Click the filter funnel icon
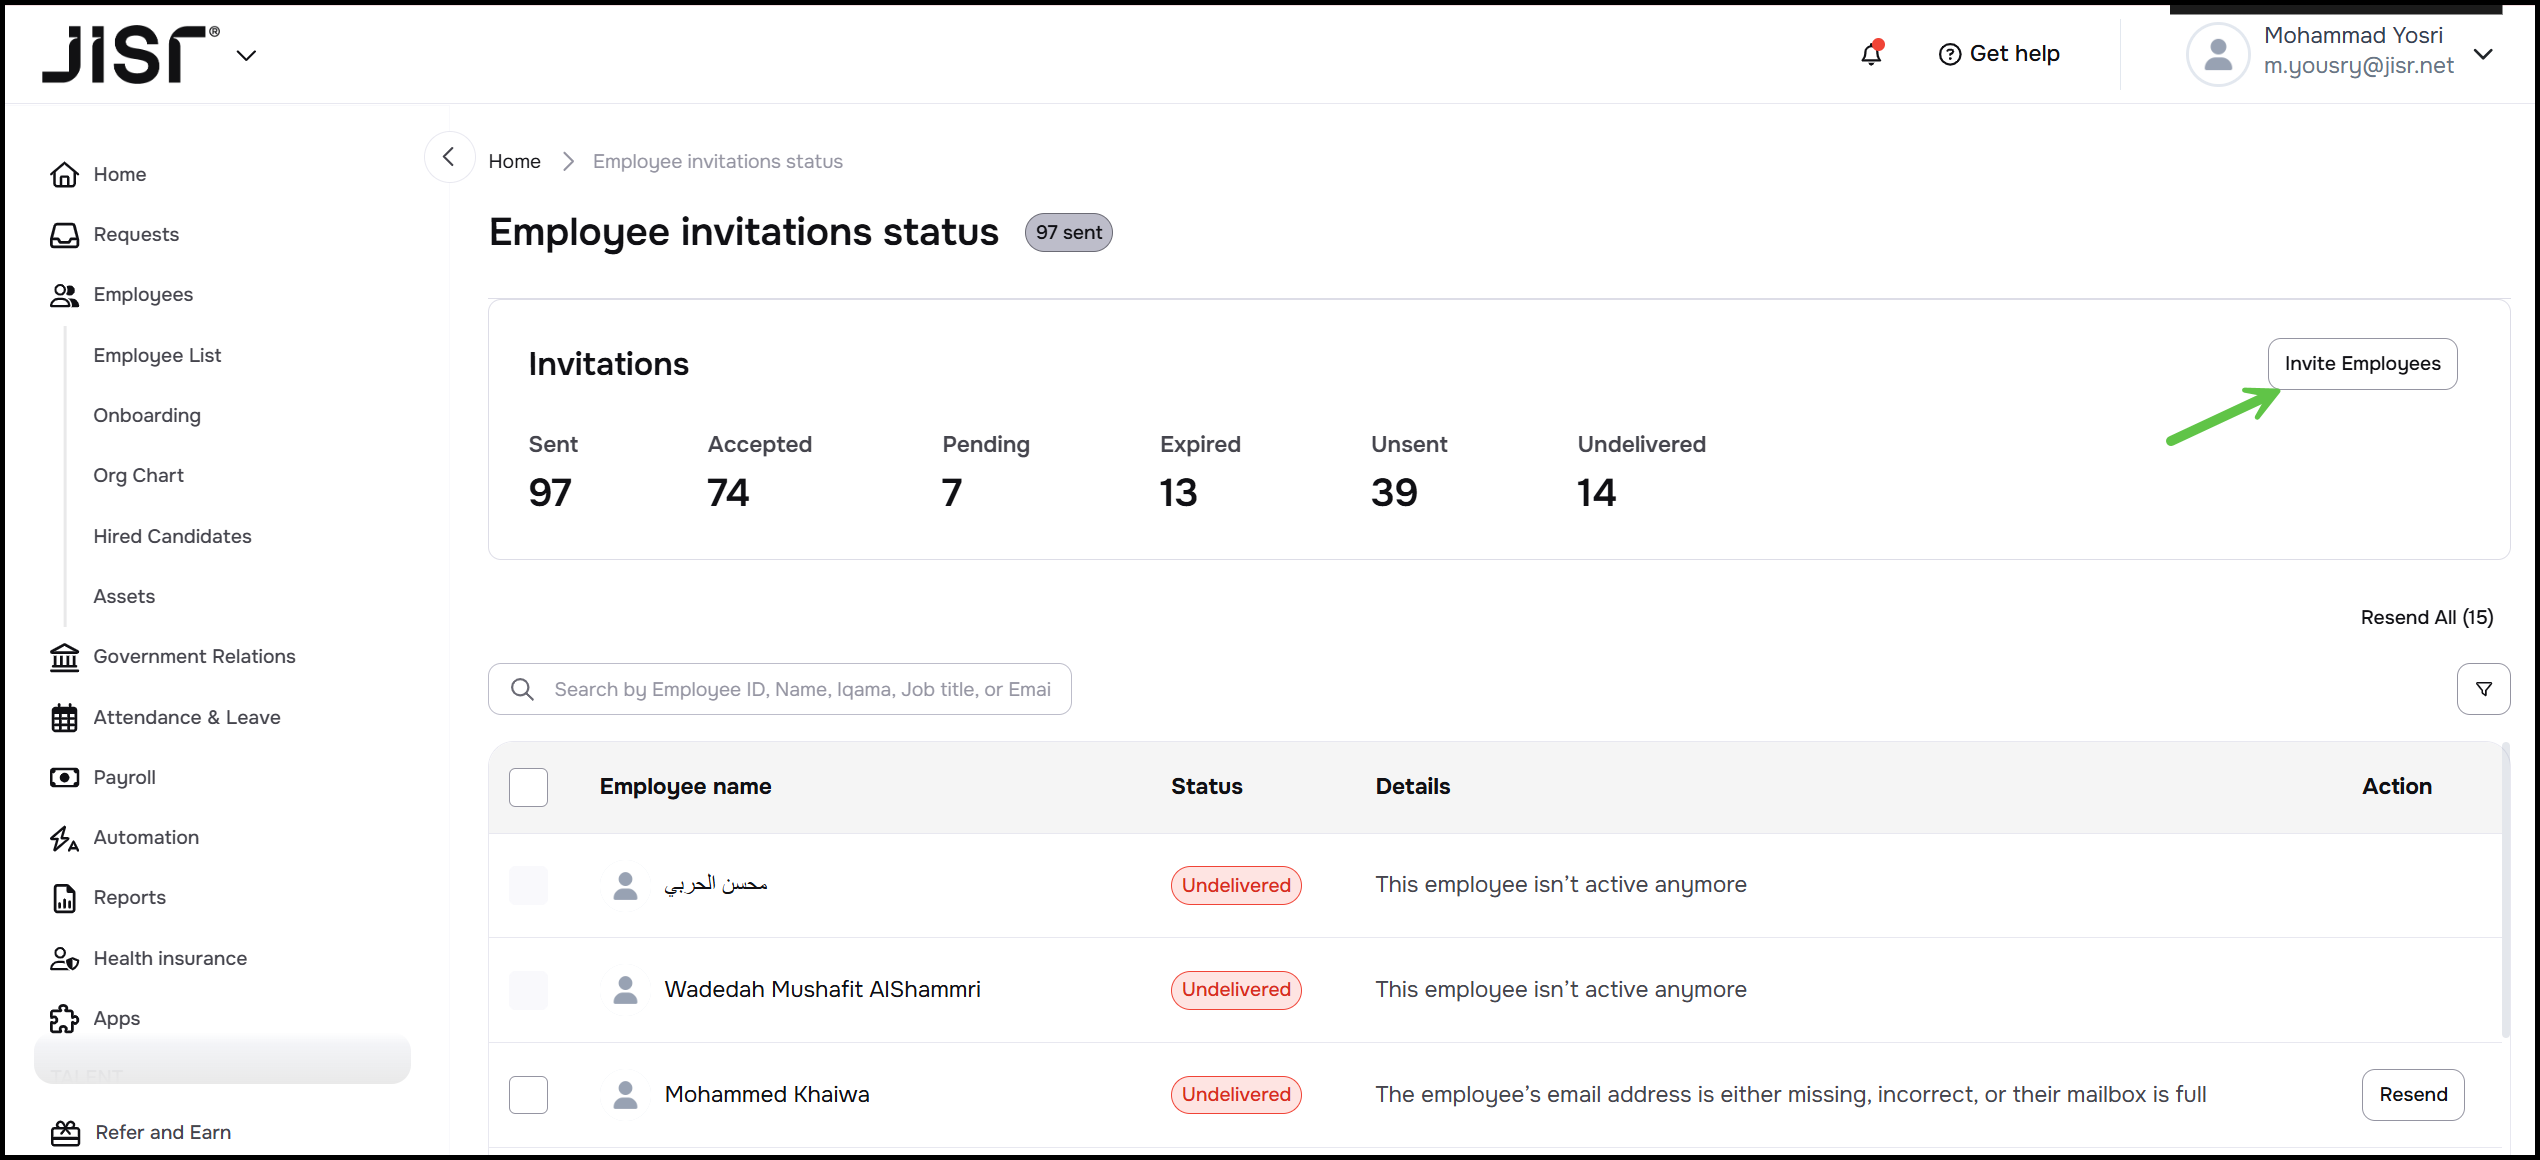Screen dimensions: 2540x1160 click(x=2483, y=689)
